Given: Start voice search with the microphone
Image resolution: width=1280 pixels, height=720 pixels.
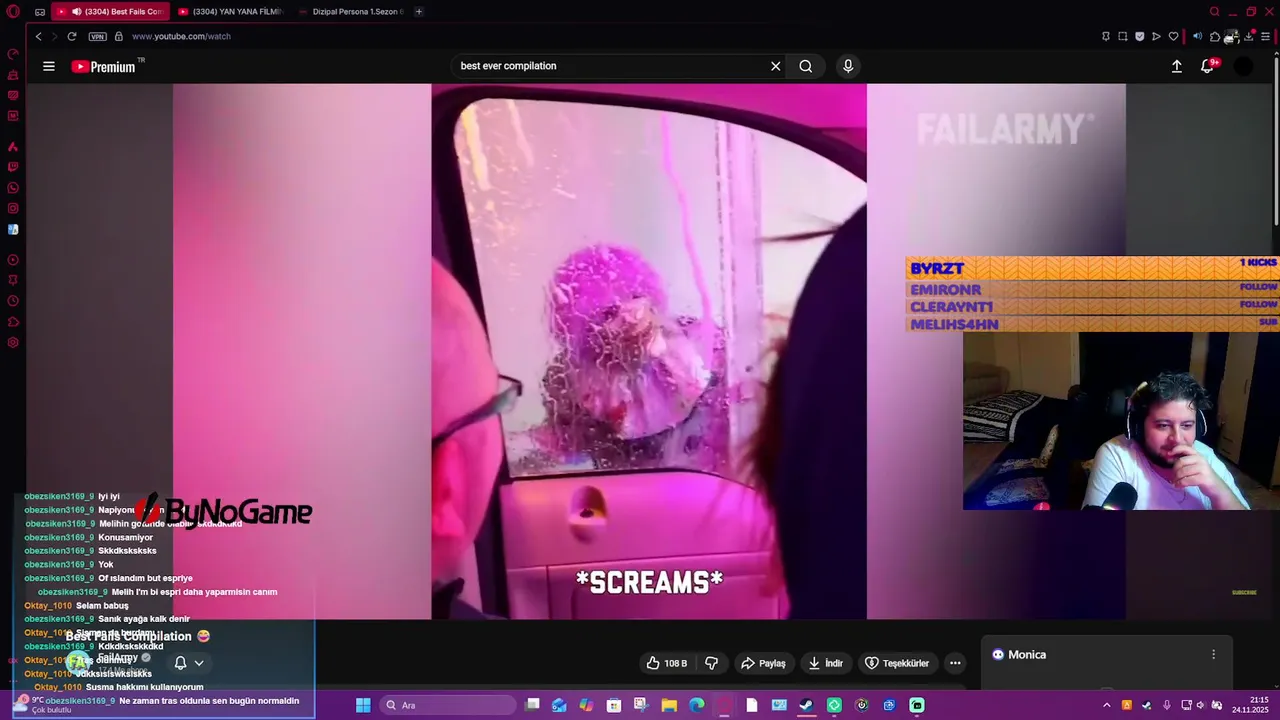Looking at the screenshot, I should pyautogui.click(x=848, y=66).
